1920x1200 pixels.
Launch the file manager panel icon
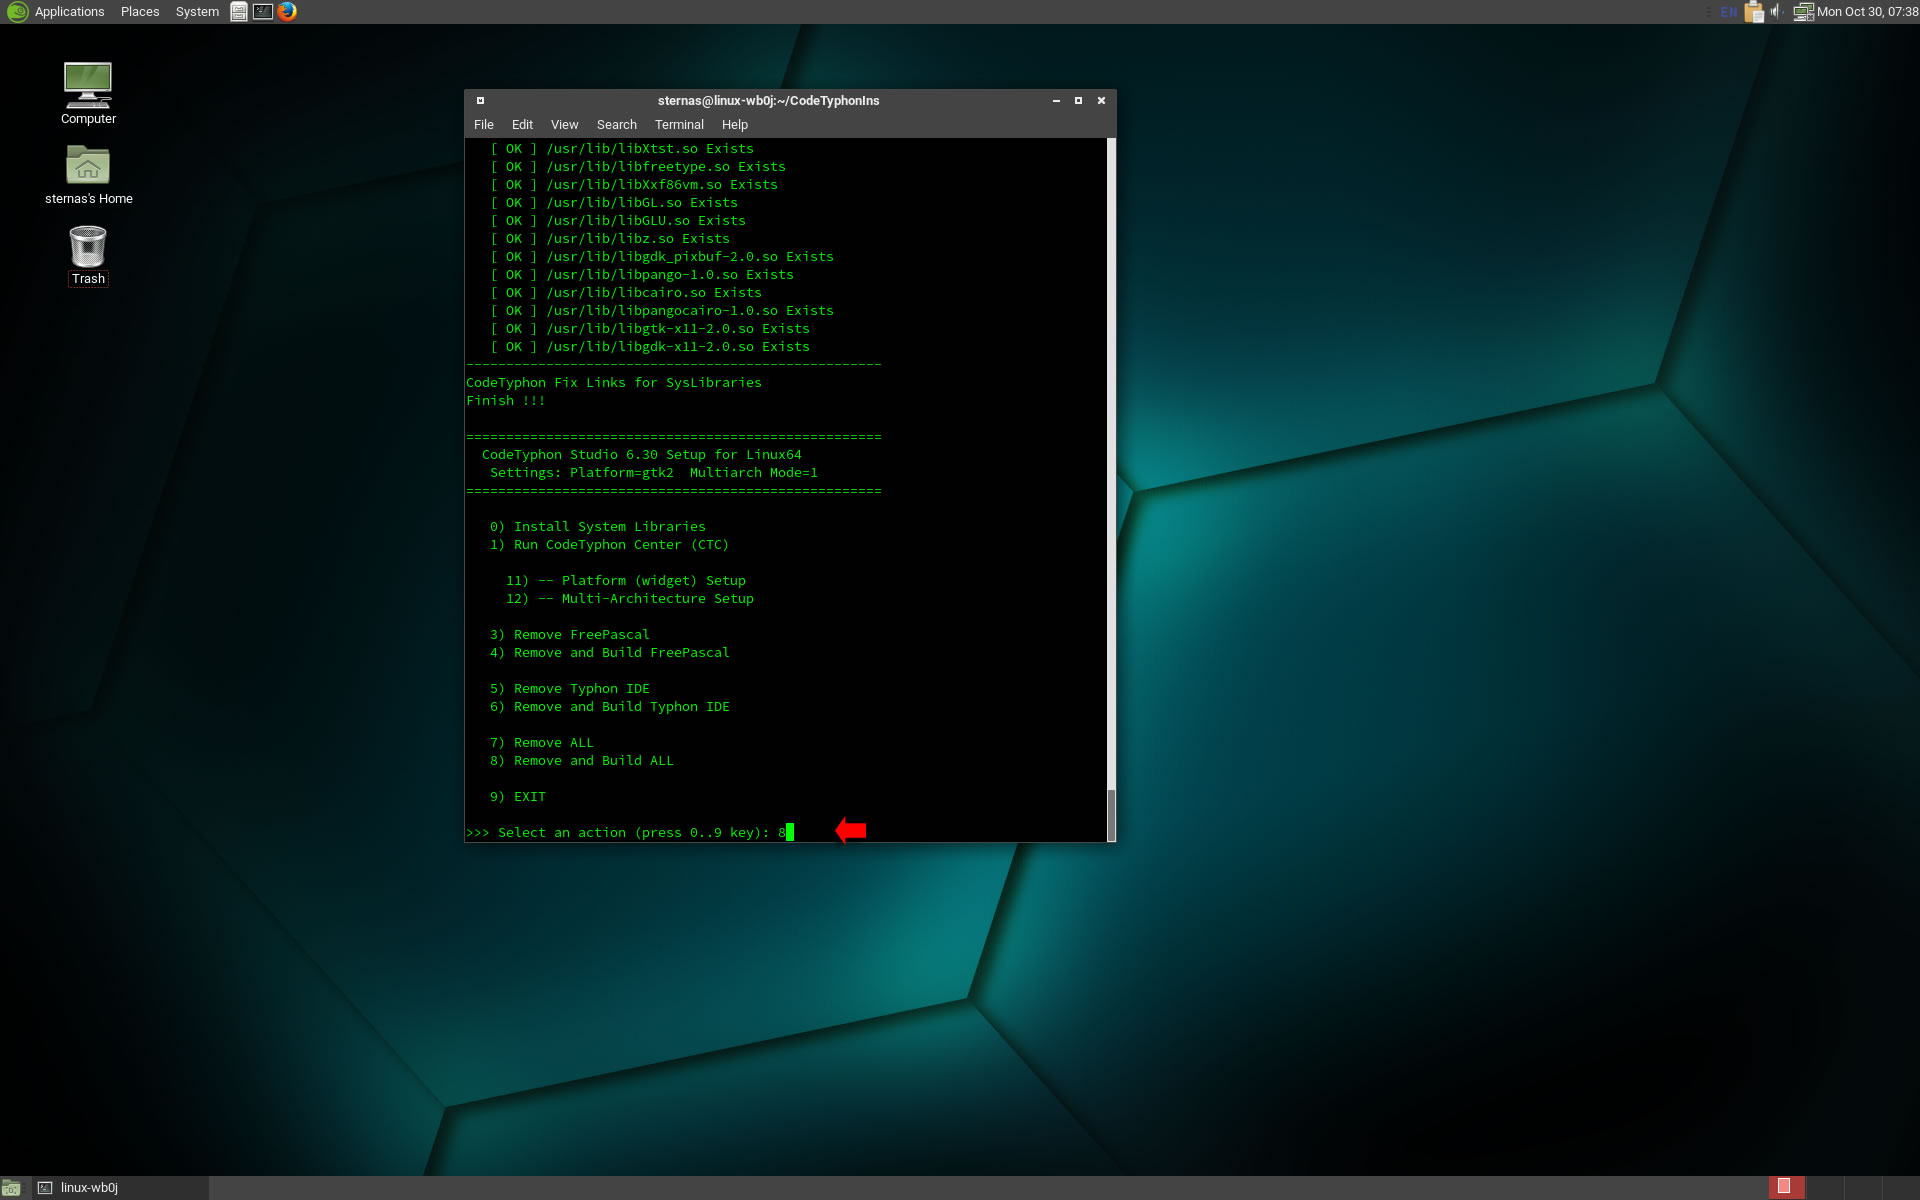[x=239, y=12]
